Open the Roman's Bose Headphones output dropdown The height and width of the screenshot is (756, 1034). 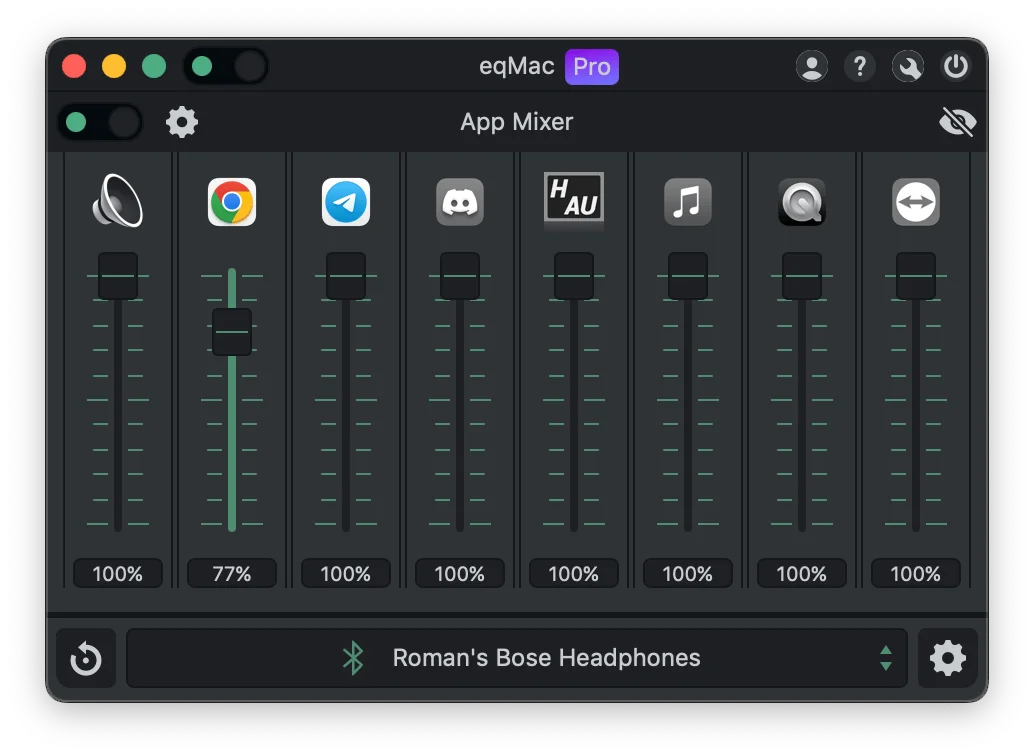[x=517, y=658]
